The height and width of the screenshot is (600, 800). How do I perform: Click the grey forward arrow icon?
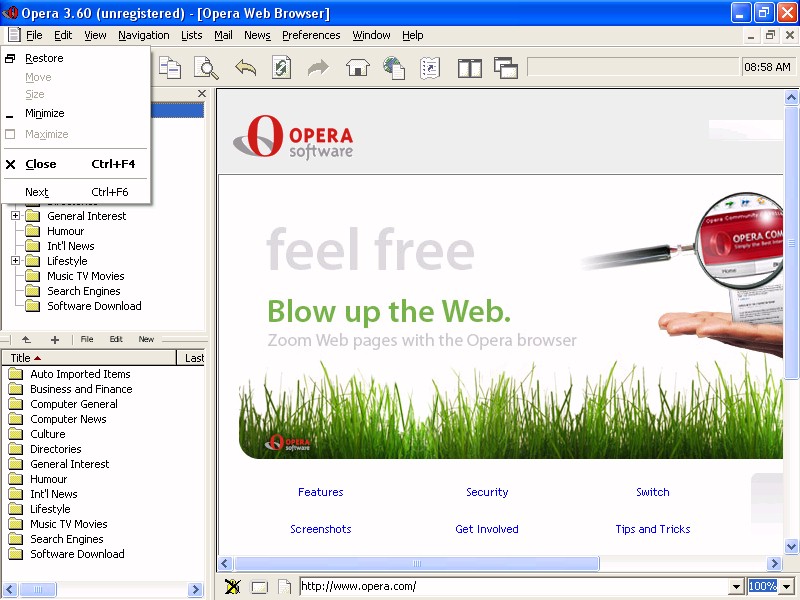[318, 67]
